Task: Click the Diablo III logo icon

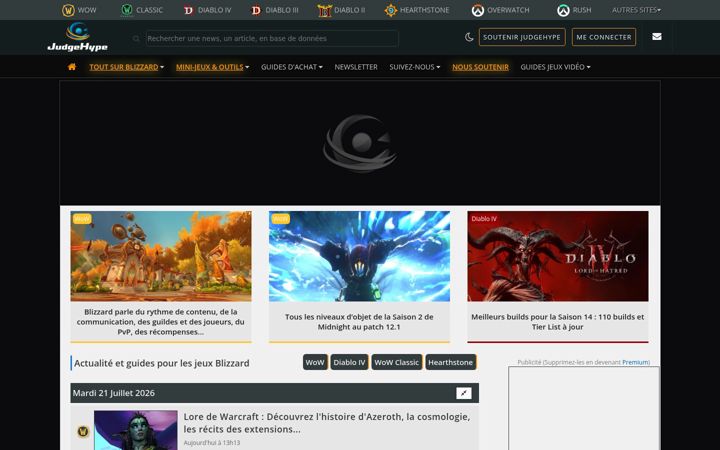Action: [x=256, y=10]
